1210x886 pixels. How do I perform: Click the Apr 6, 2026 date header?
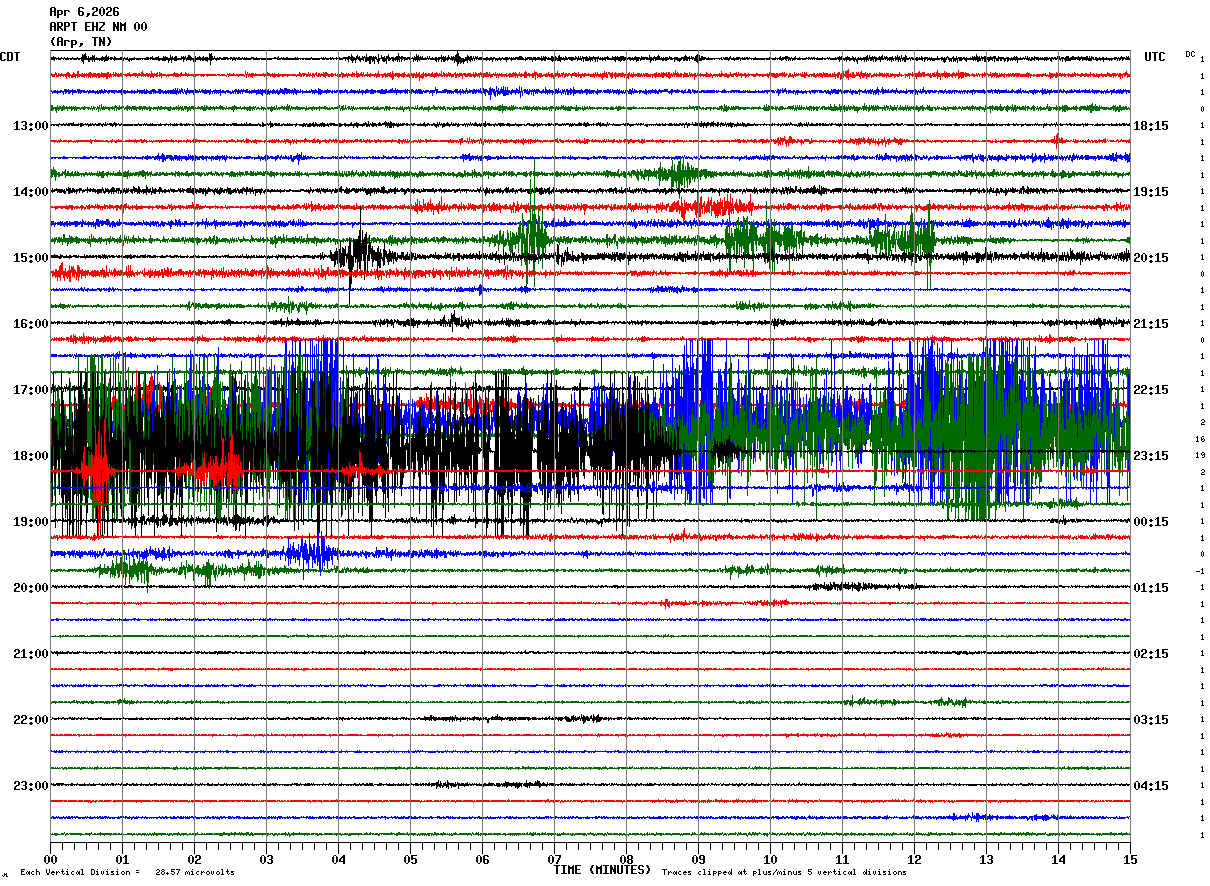(84, 12)
